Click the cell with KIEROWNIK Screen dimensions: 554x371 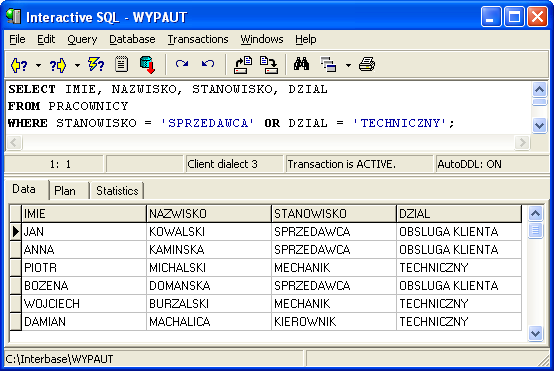point(334,322)
